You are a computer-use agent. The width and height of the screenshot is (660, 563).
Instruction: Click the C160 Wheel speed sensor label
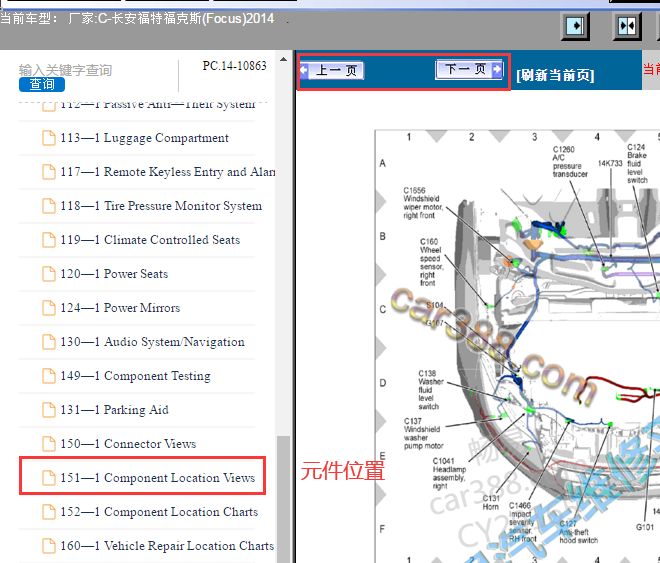pyautogui.click(x=431, y=262)
